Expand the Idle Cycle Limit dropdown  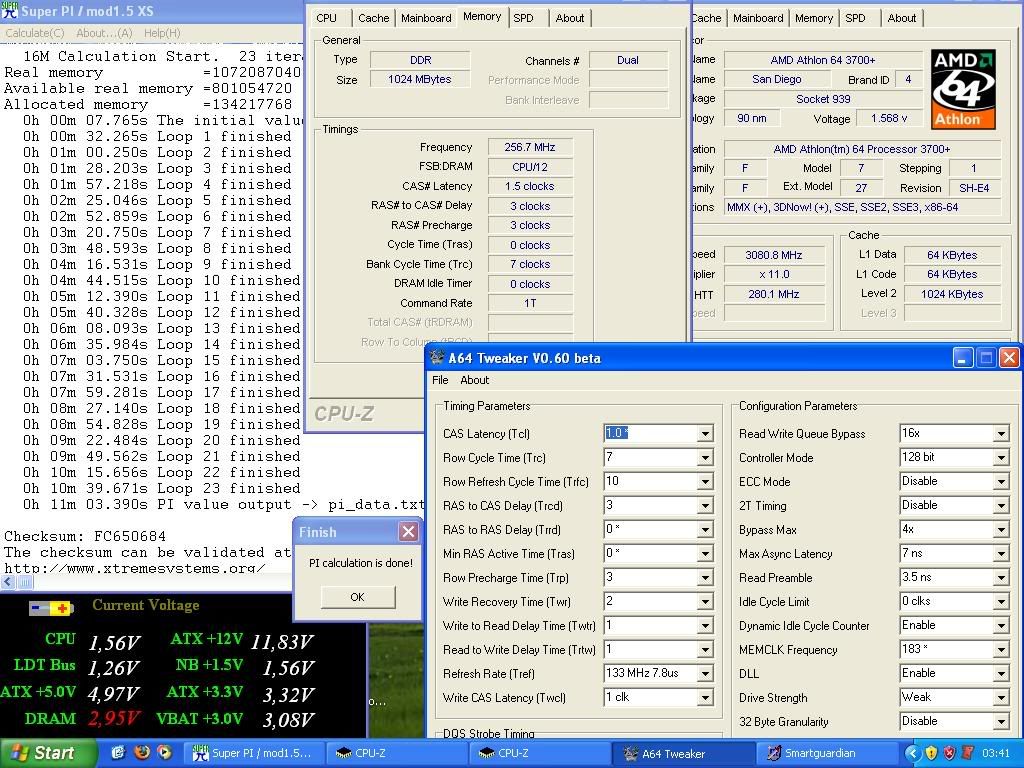pos(1001,601)
